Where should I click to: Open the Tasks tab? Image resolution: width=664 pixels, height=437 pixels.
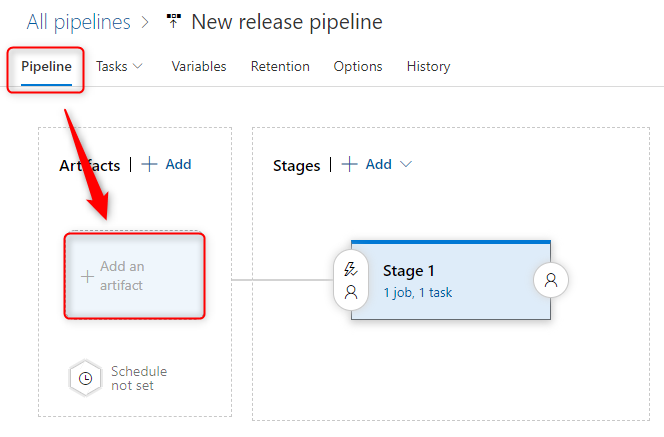point(111,66)
